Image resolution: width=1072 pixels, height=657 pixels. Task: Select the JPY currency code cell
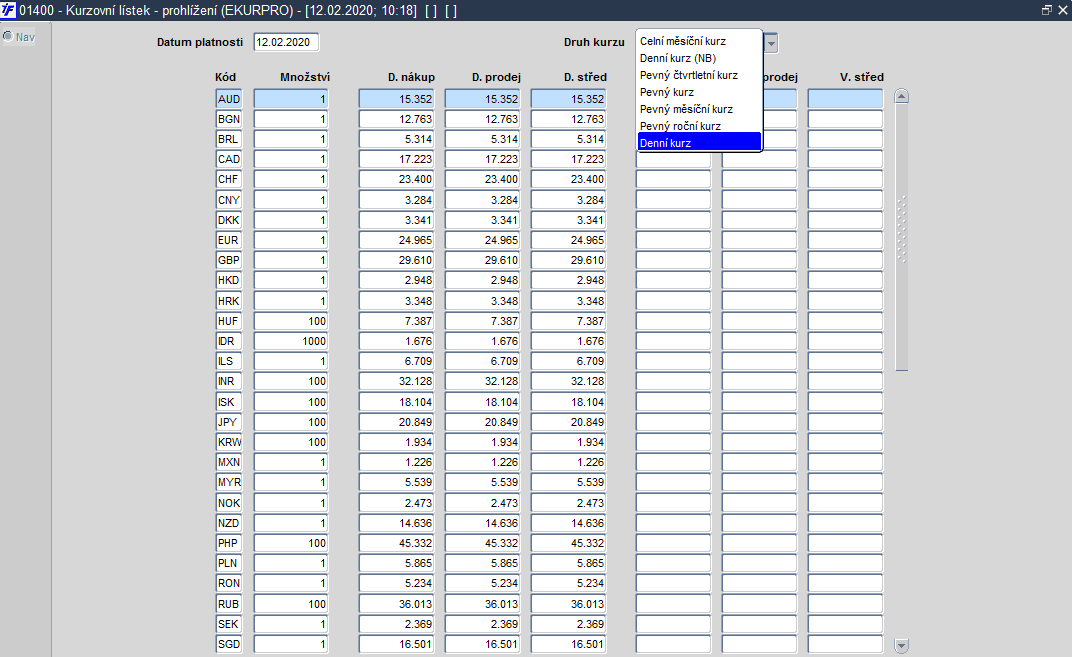click(228, 422)
